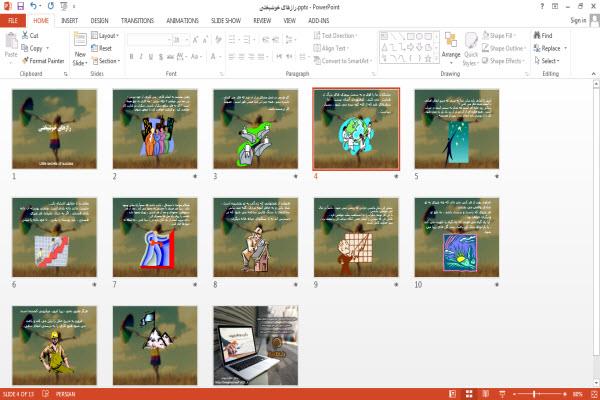Click the zoom out minus button
The image size is (600, 400).
click(514, 394)
